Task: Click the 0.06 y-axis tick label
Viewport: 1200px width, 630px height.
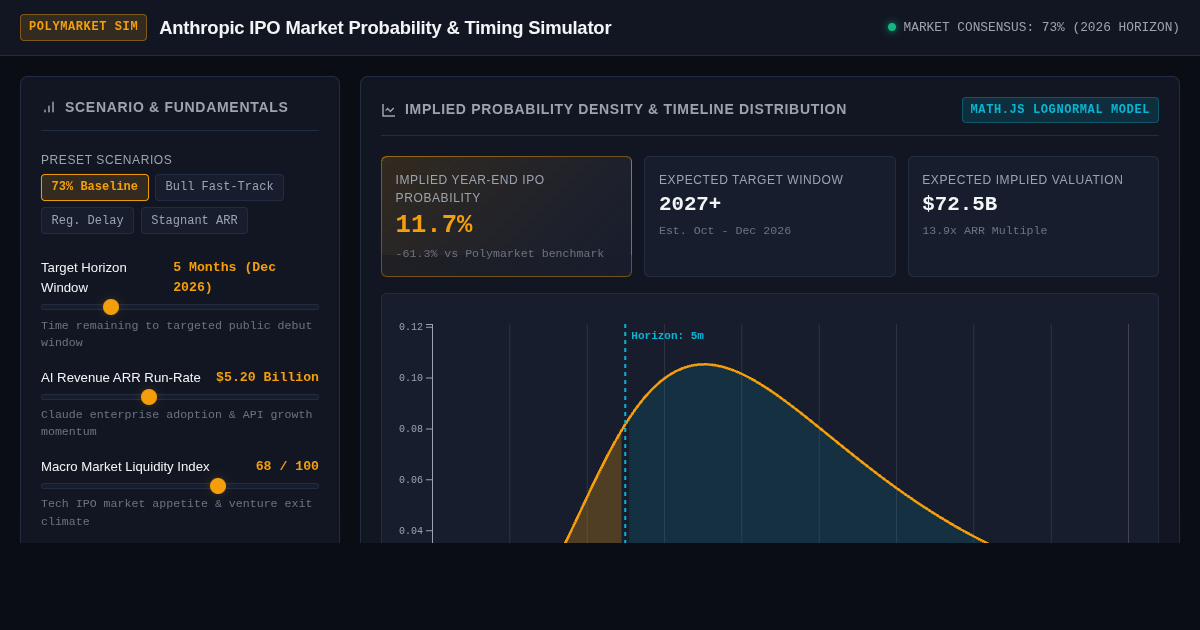Action: click(411, 480)
